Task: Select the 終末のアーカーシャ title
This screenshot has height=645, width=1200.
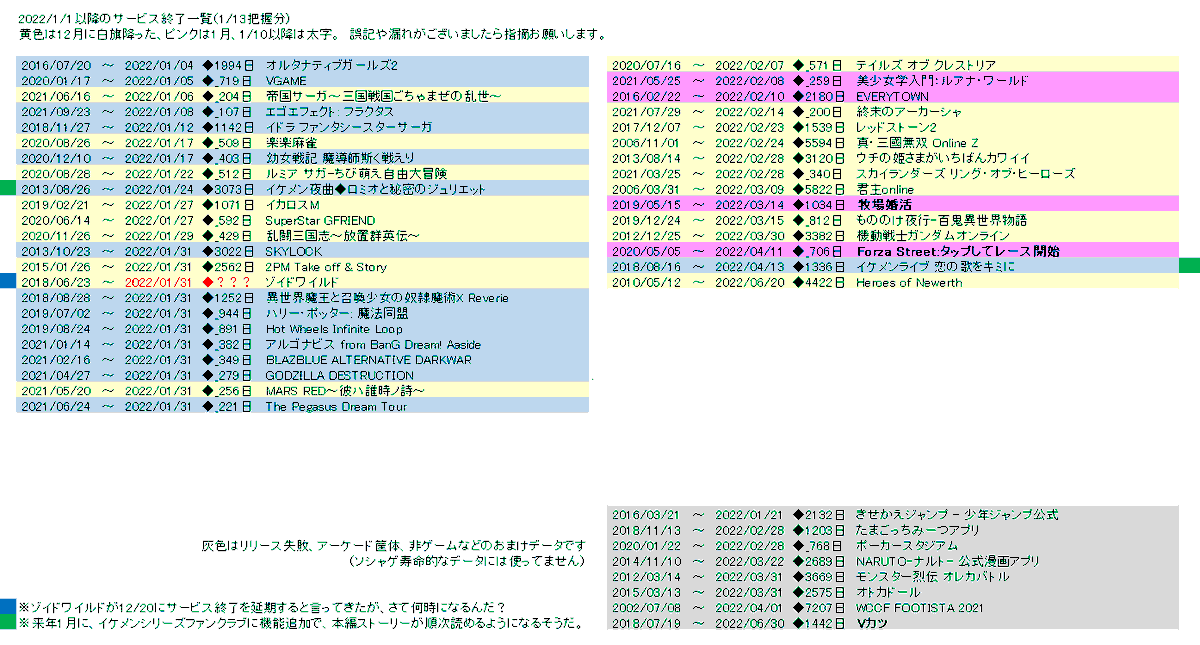Action: coord(909,111)
